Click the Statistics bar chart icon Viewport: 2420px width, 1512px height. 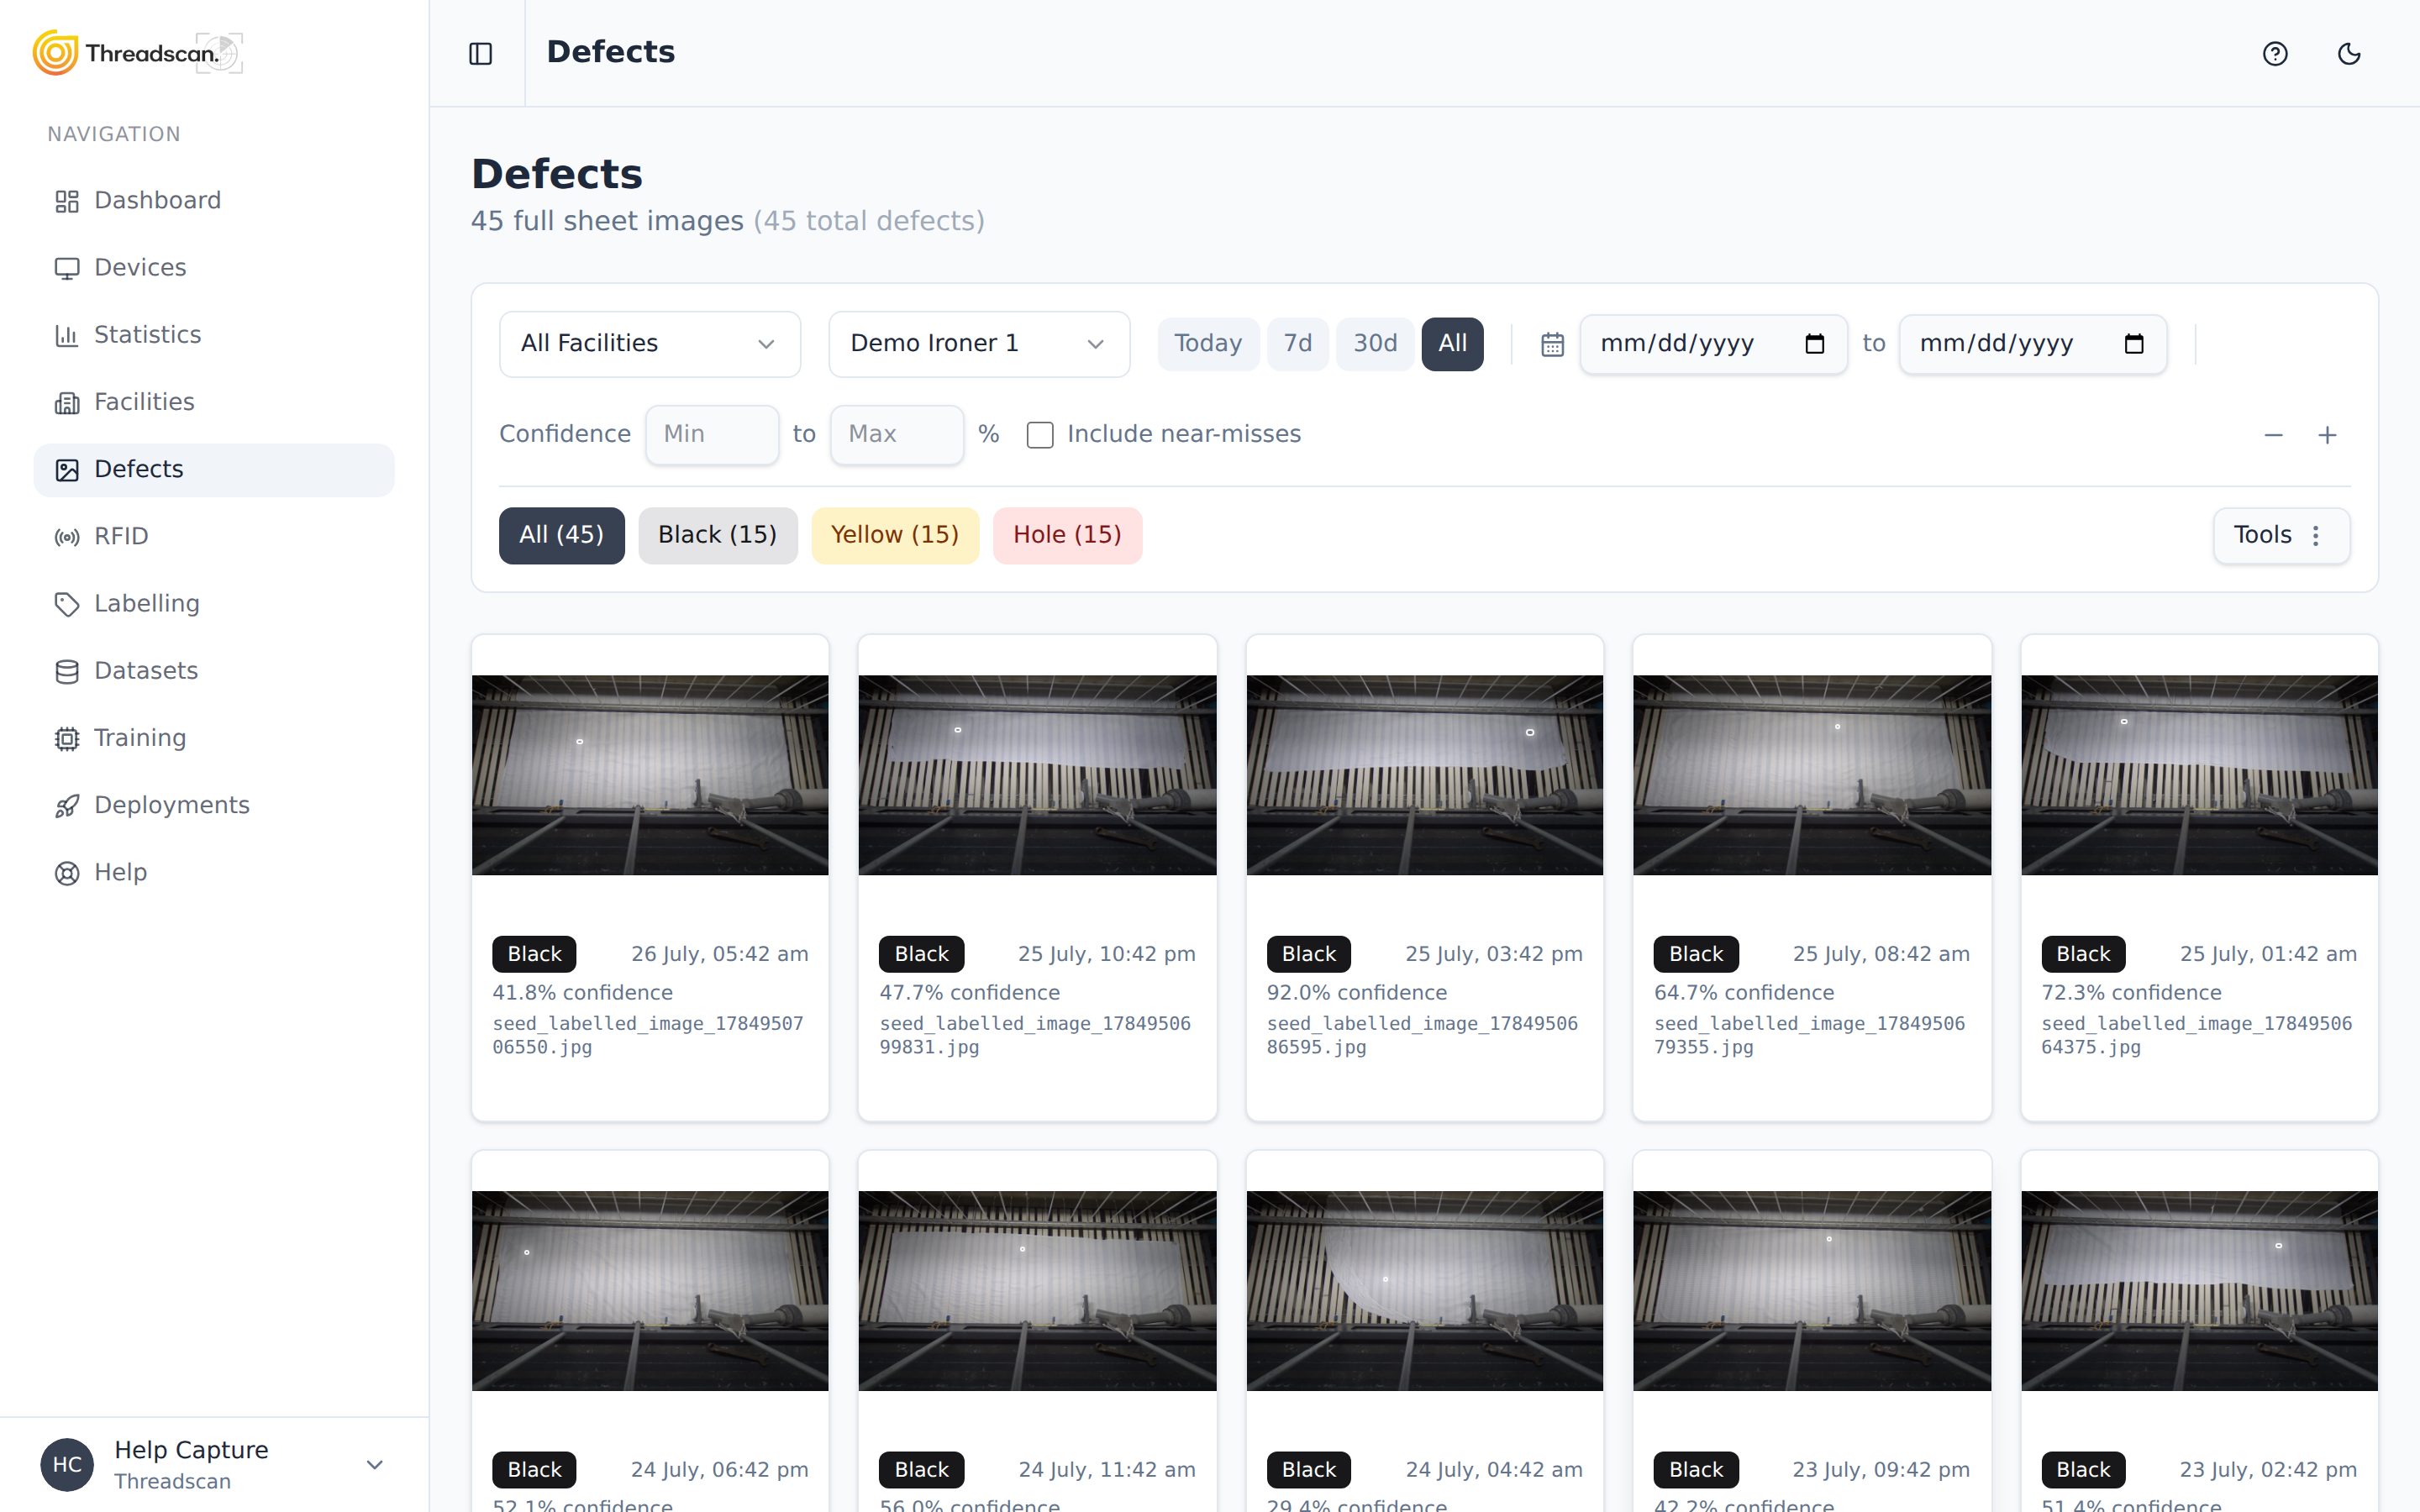[67, 335]
